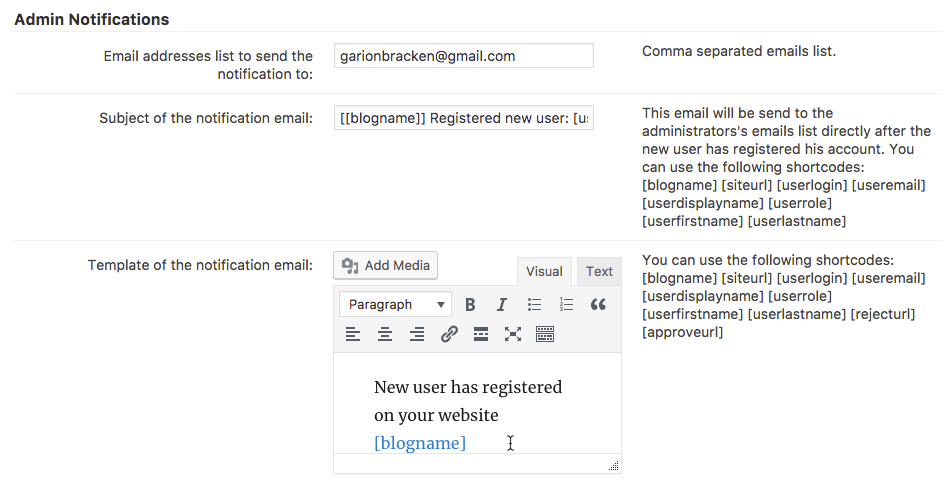
Task: Click the Add Media button
Action: click(x=386, y=265)
